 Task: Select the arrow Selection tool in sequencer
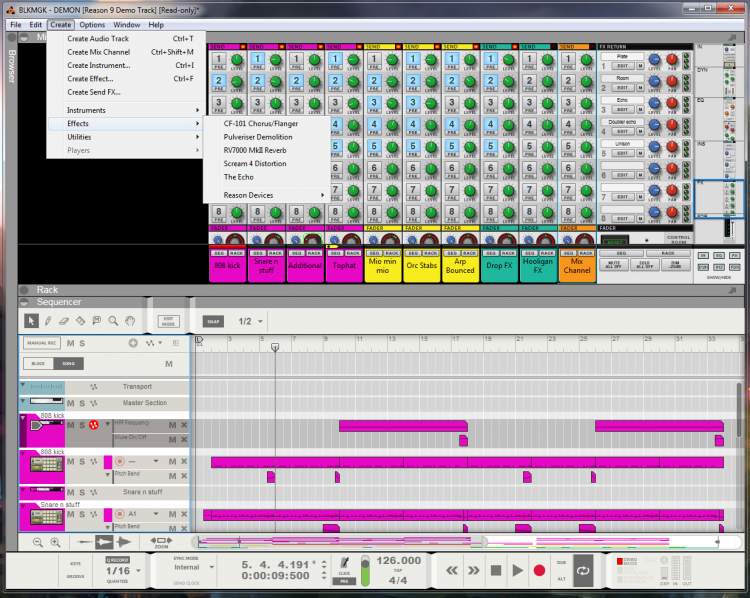[x=31, y=321]
